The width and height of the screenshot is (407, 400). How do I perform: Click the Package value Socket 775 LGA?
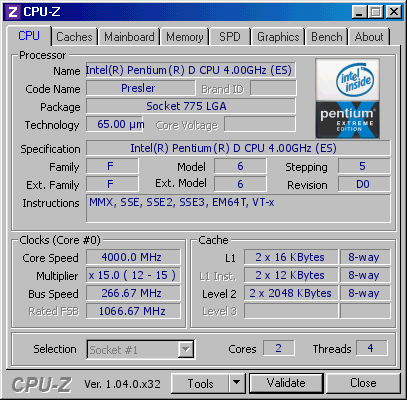[191, 106]
